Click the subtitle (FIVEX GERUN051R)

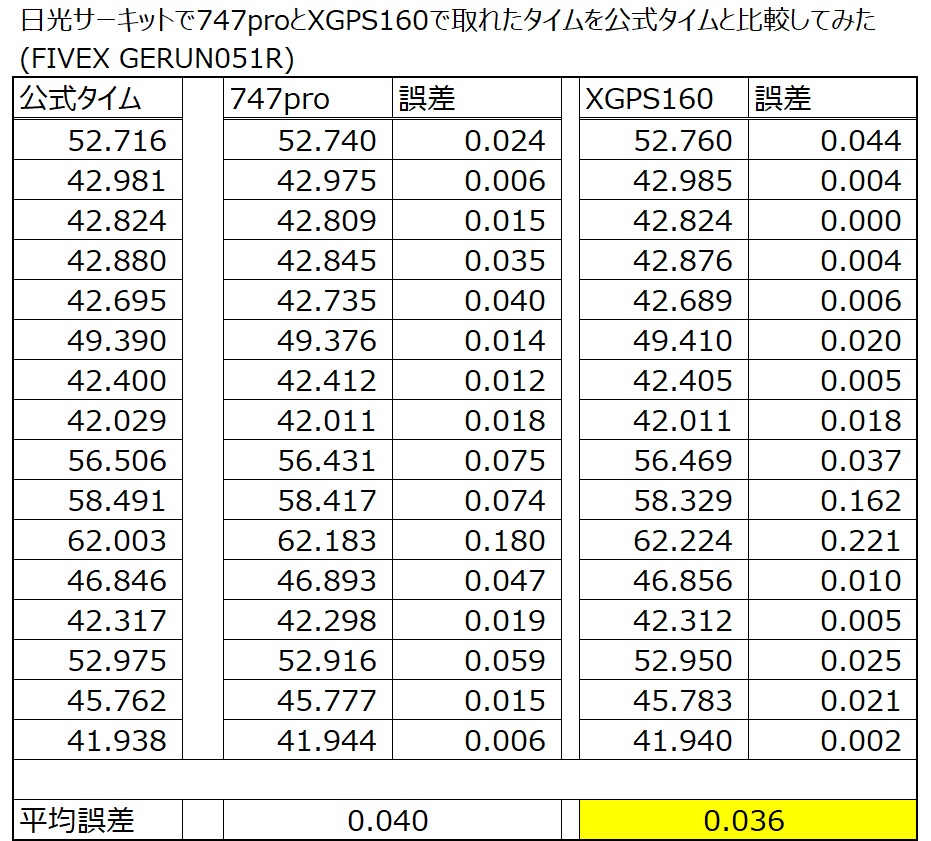157,59
